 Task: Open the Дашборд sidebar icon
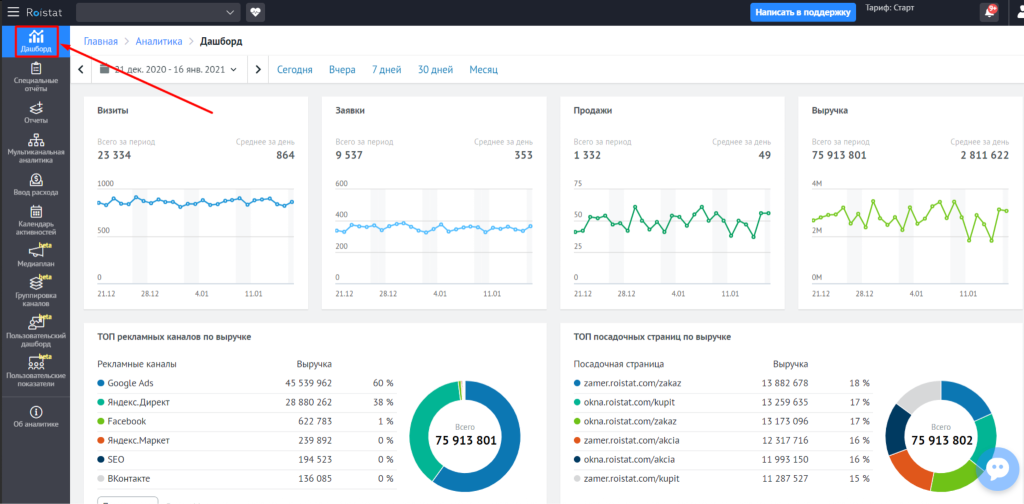(x=37, y=41)
